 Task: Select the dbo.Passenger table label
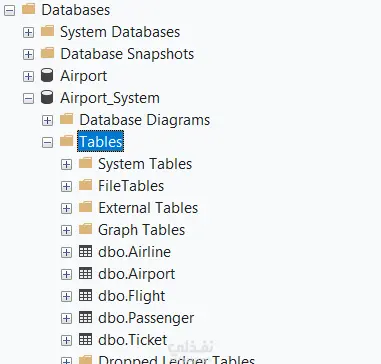pos(146,318)
